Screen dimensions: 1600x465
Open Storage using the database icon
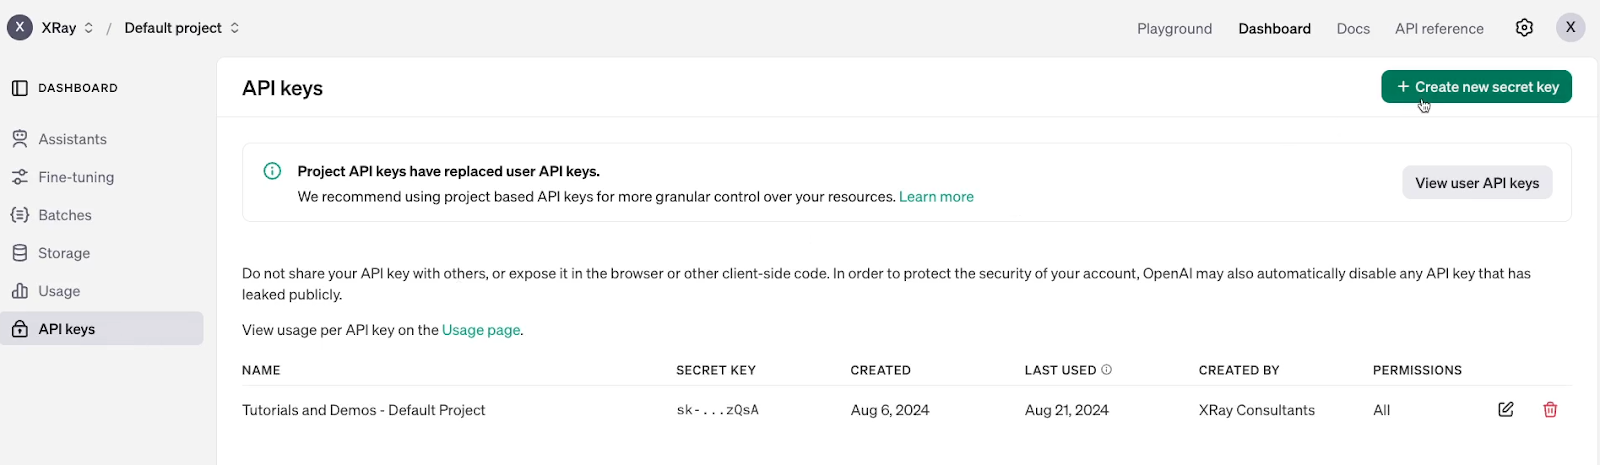20,253
